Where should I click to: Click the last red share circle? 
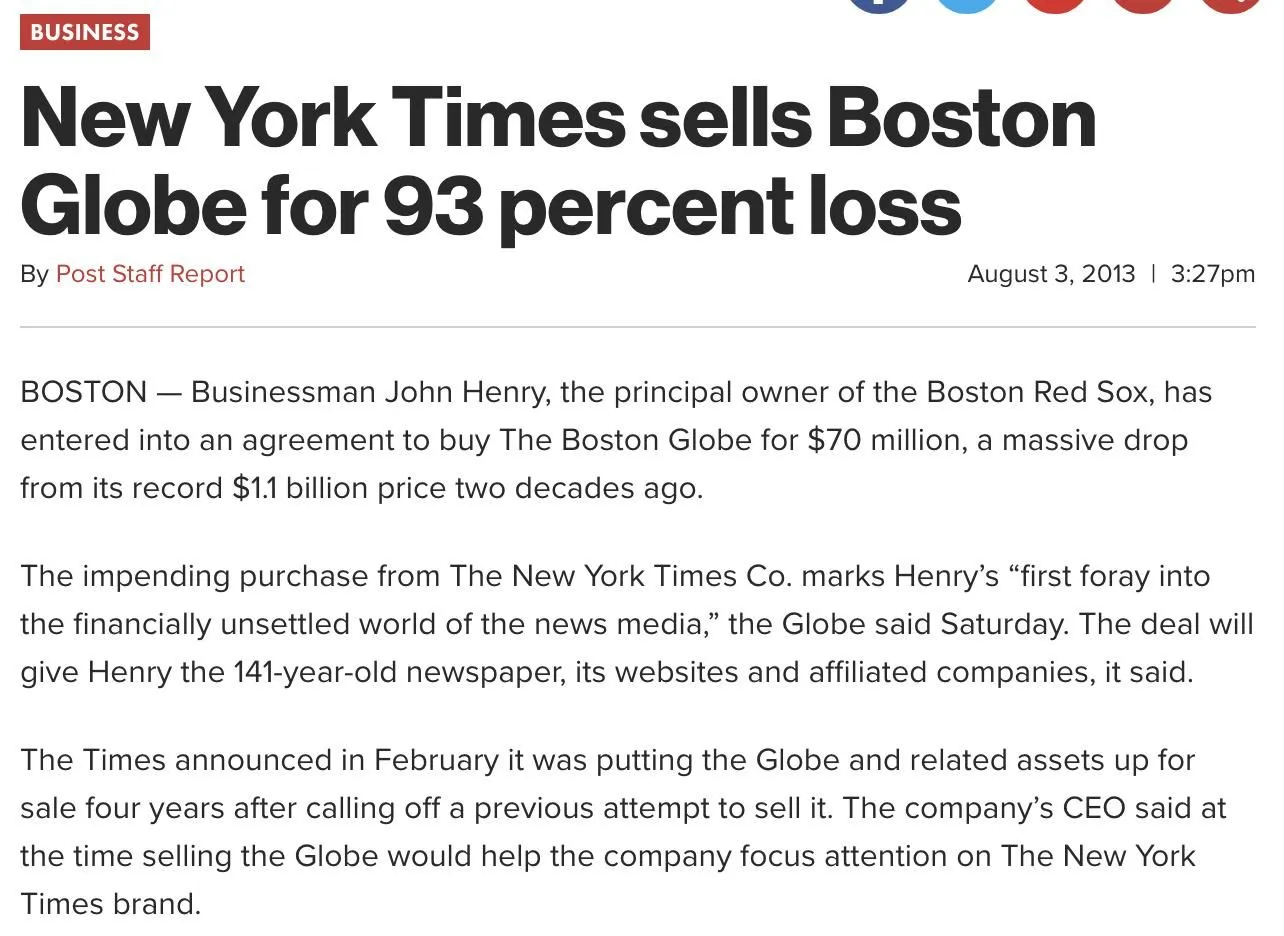click(x=1230, y=4)
